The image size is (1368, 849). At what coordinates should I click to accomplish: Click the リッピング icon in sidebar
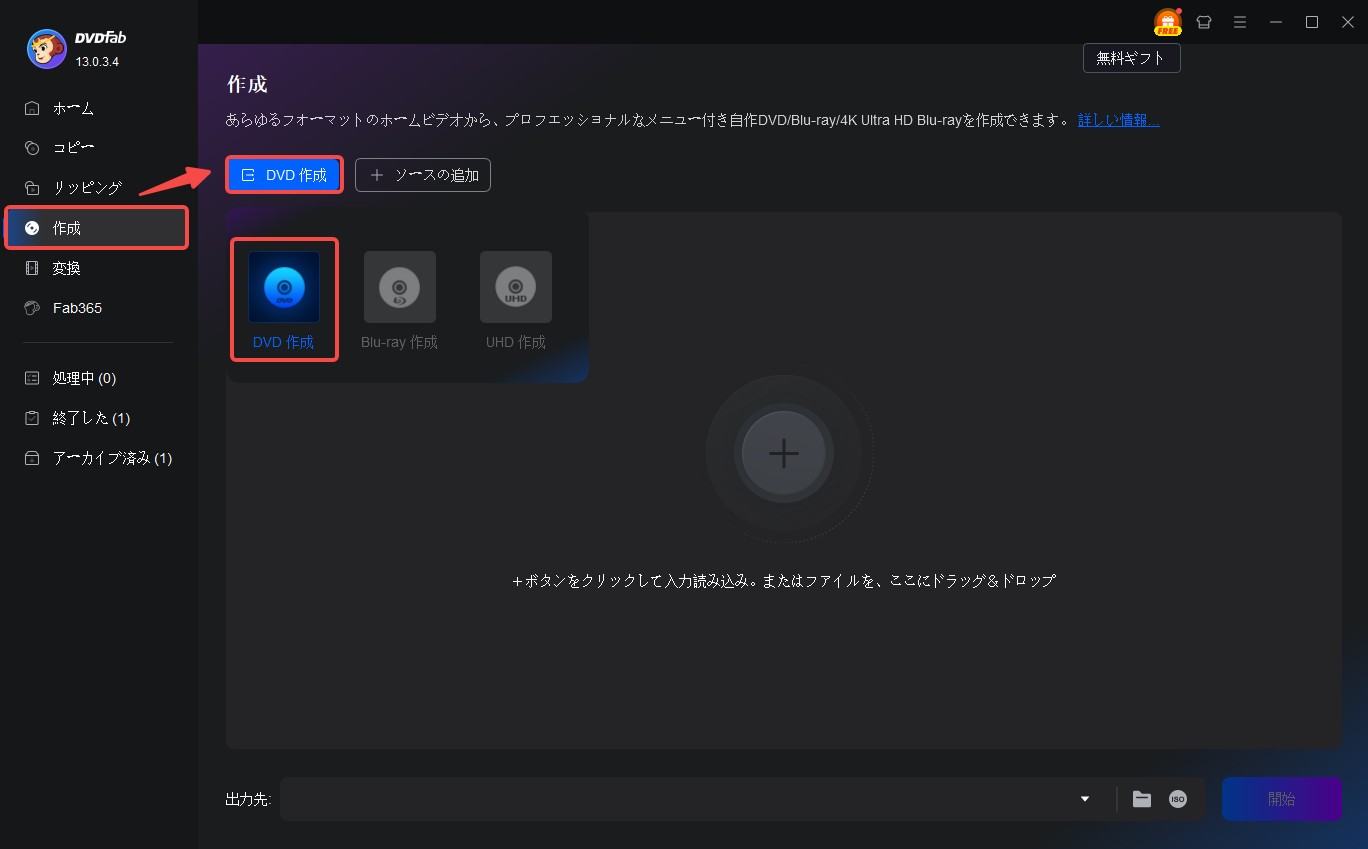[x=33, y=188]
